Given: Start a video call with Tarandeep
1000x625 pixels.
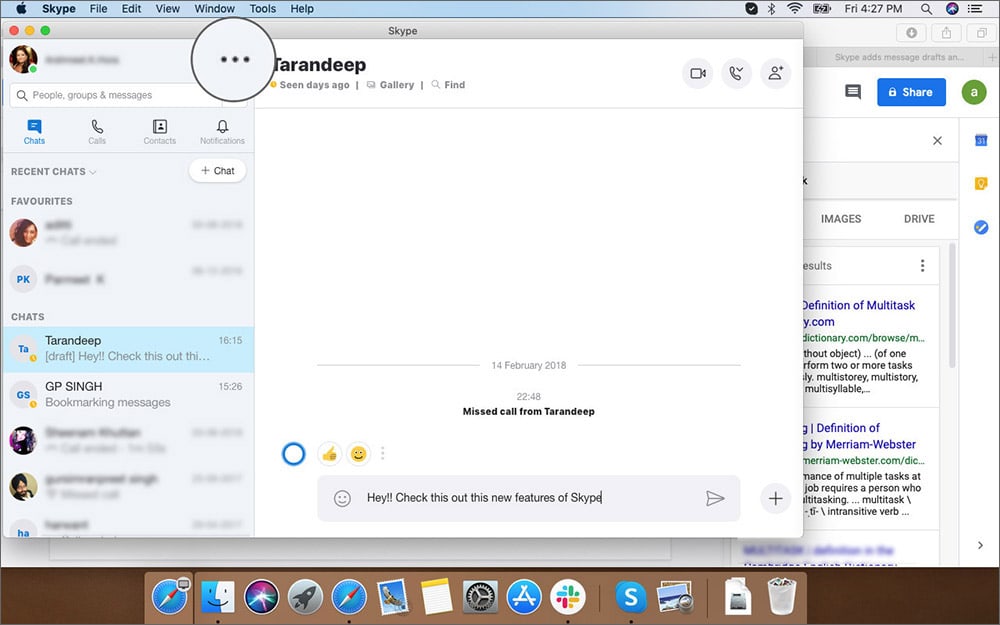Looking at the screenshot, I should 697,73.
